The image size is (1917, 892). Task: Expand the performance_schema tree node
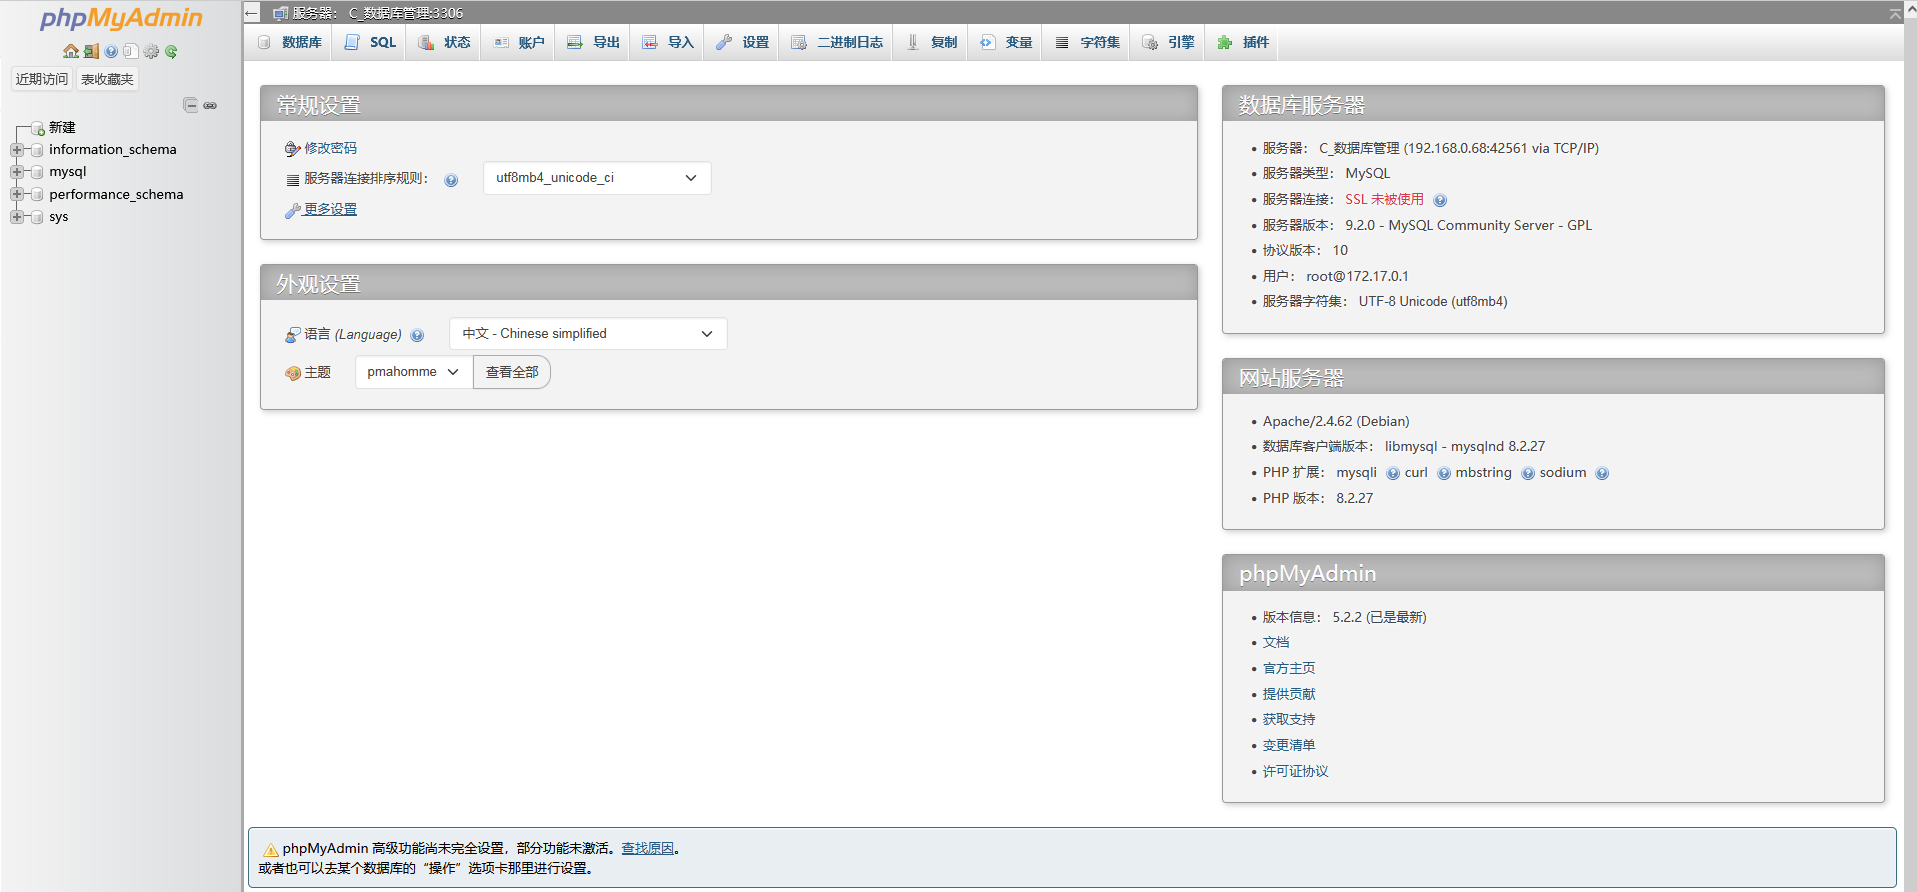click(16, 195)
